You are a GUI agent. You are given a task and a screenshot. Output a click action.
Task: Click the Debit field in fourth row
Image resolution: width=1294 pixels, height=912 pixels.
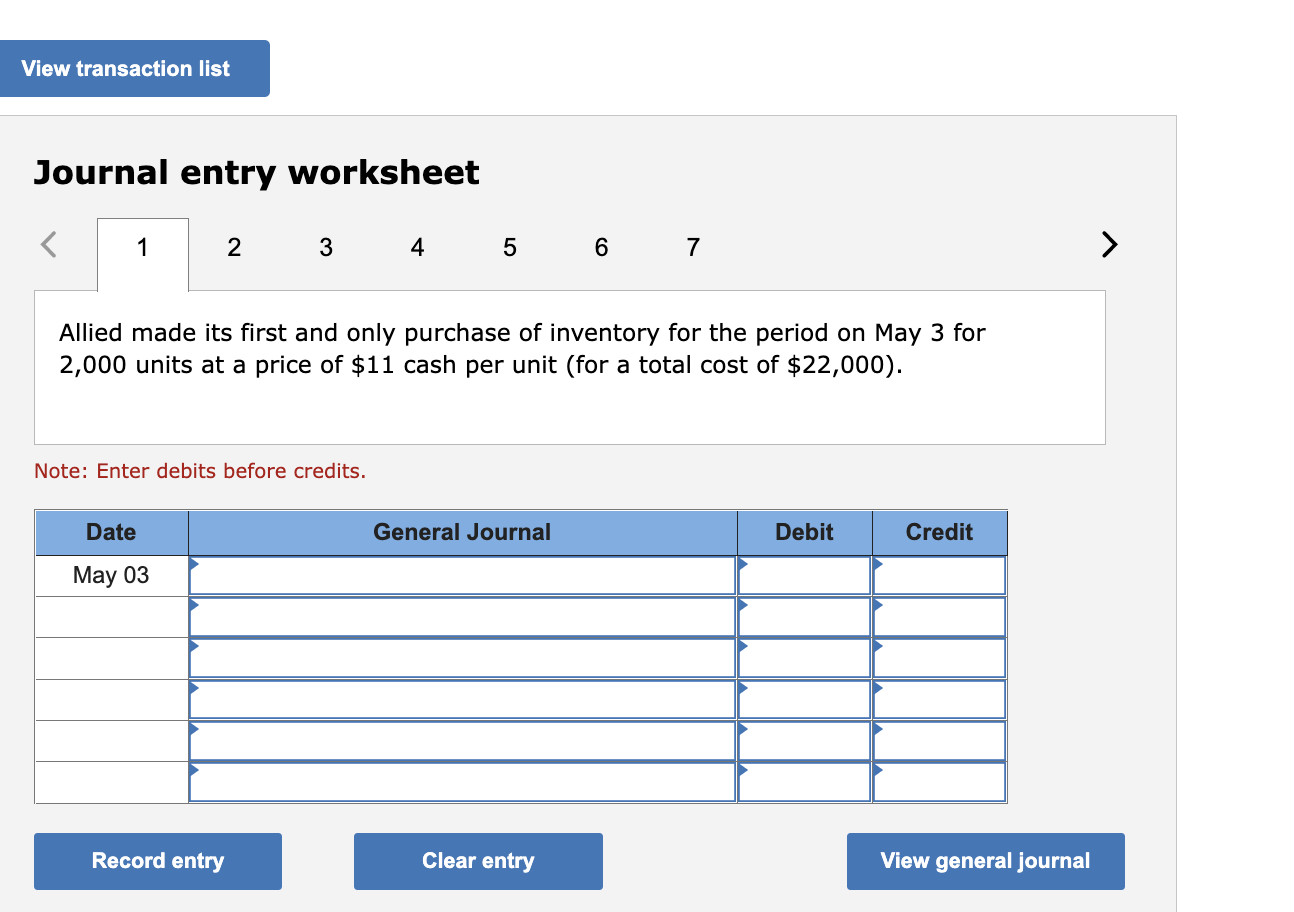tap(804, 699)
